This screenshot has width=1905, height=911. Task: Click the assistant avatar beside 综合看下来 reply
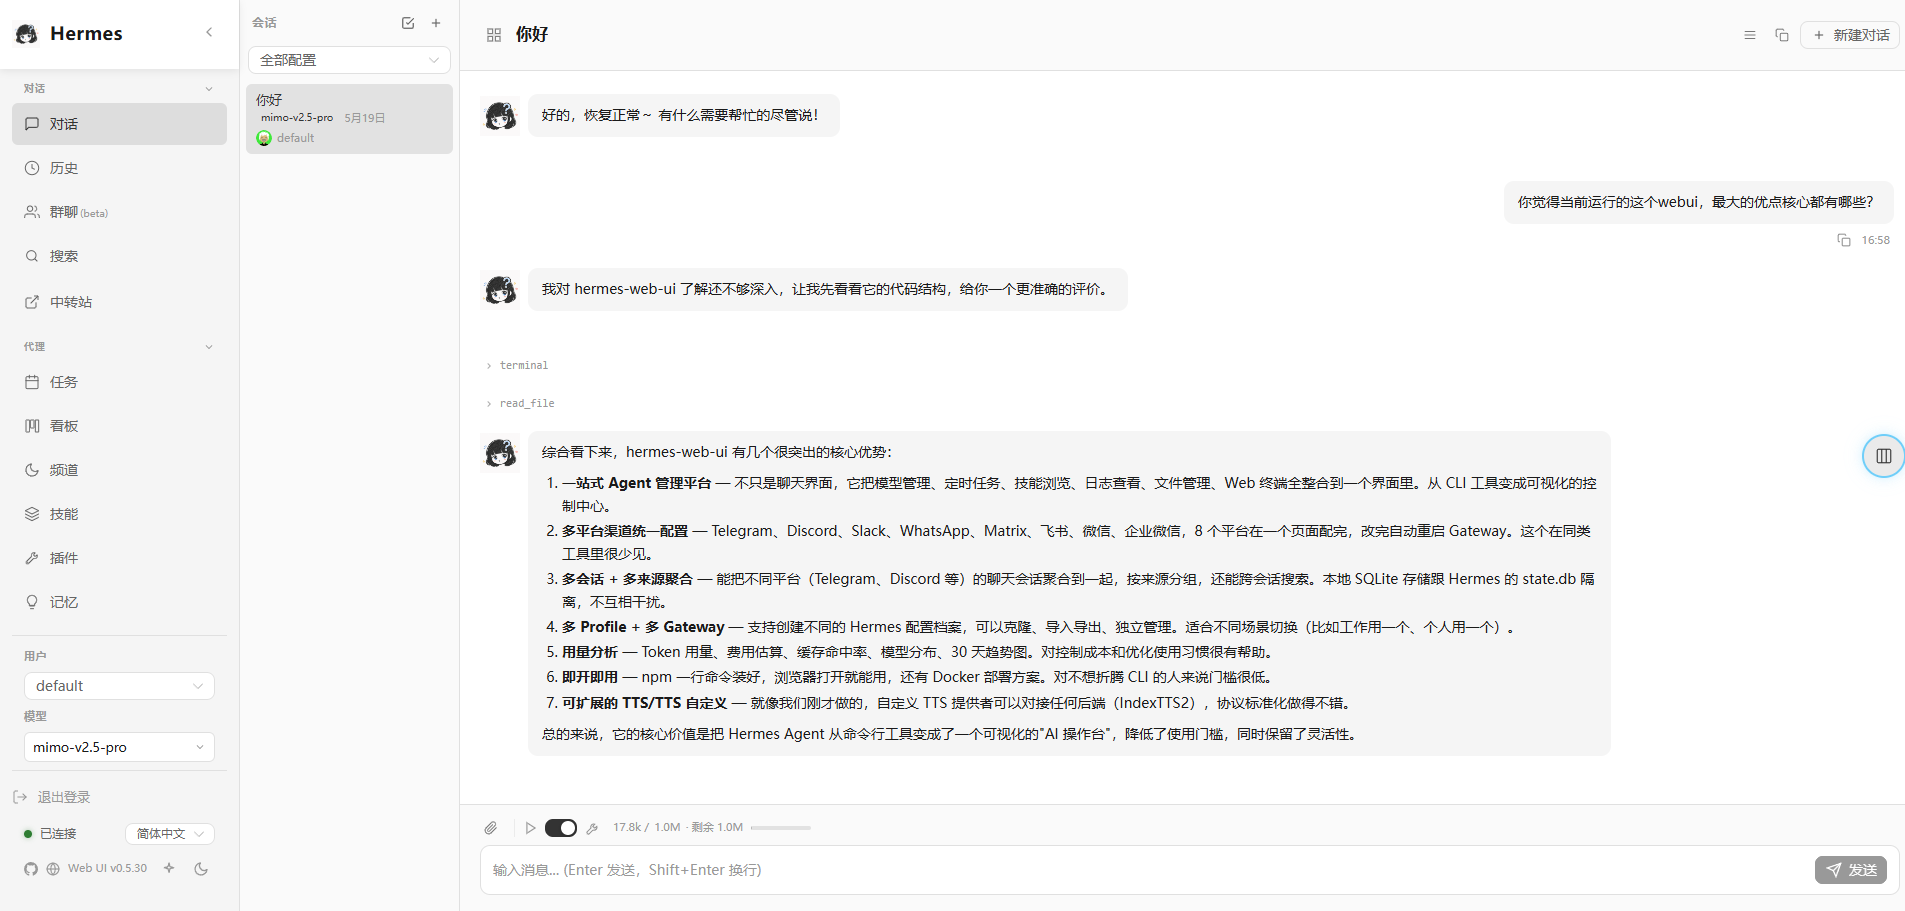500,453
